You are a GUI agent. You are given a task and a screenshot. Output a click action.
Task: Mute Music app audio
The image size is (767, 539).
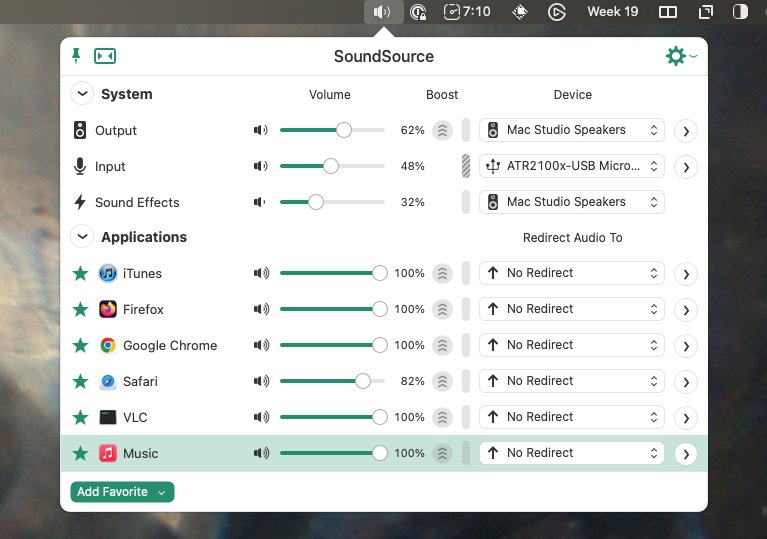coord(261,453)
